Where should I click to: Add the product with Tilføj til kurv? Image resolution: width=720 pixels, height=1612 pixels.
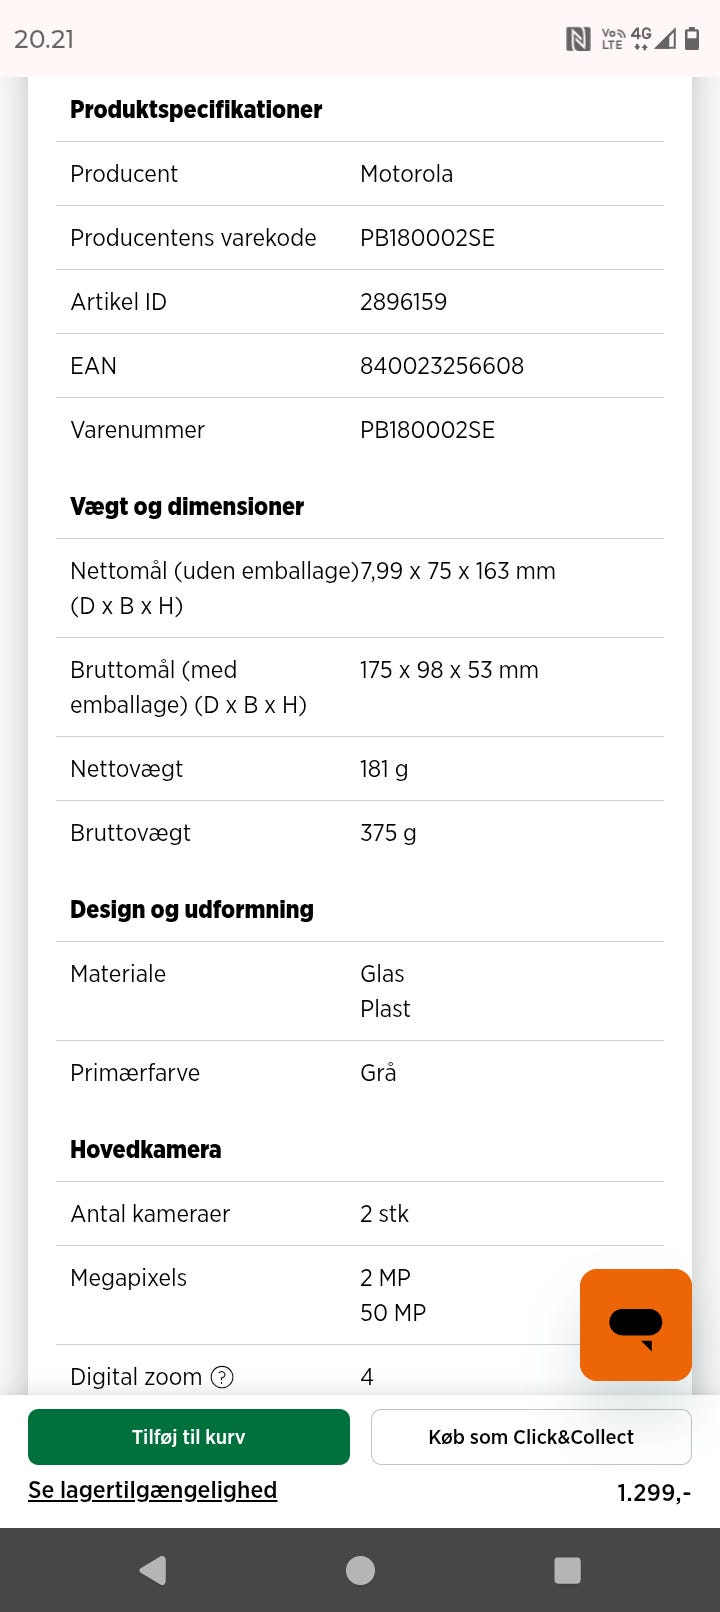(x=189, y=1437)
